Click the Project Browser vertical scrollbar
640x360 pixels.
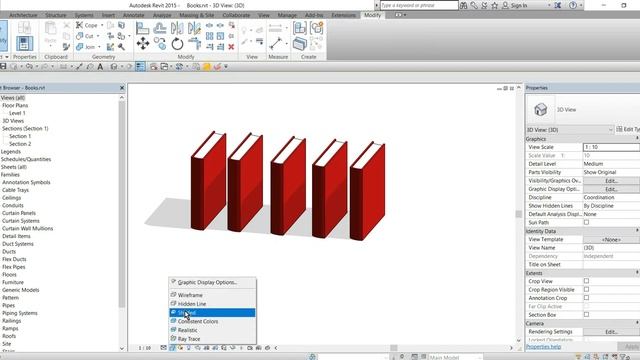pyautogui.click(x=122, y=204)
